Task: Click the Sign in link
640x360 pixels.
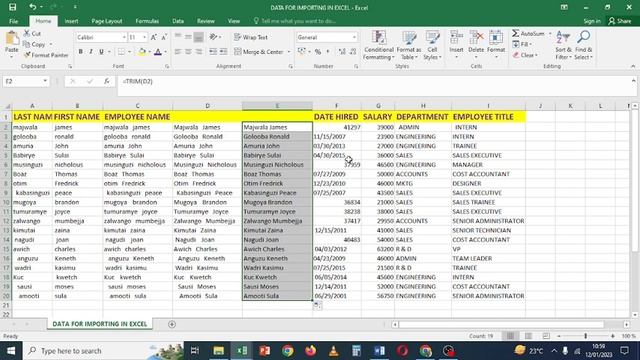Action: 592,21
